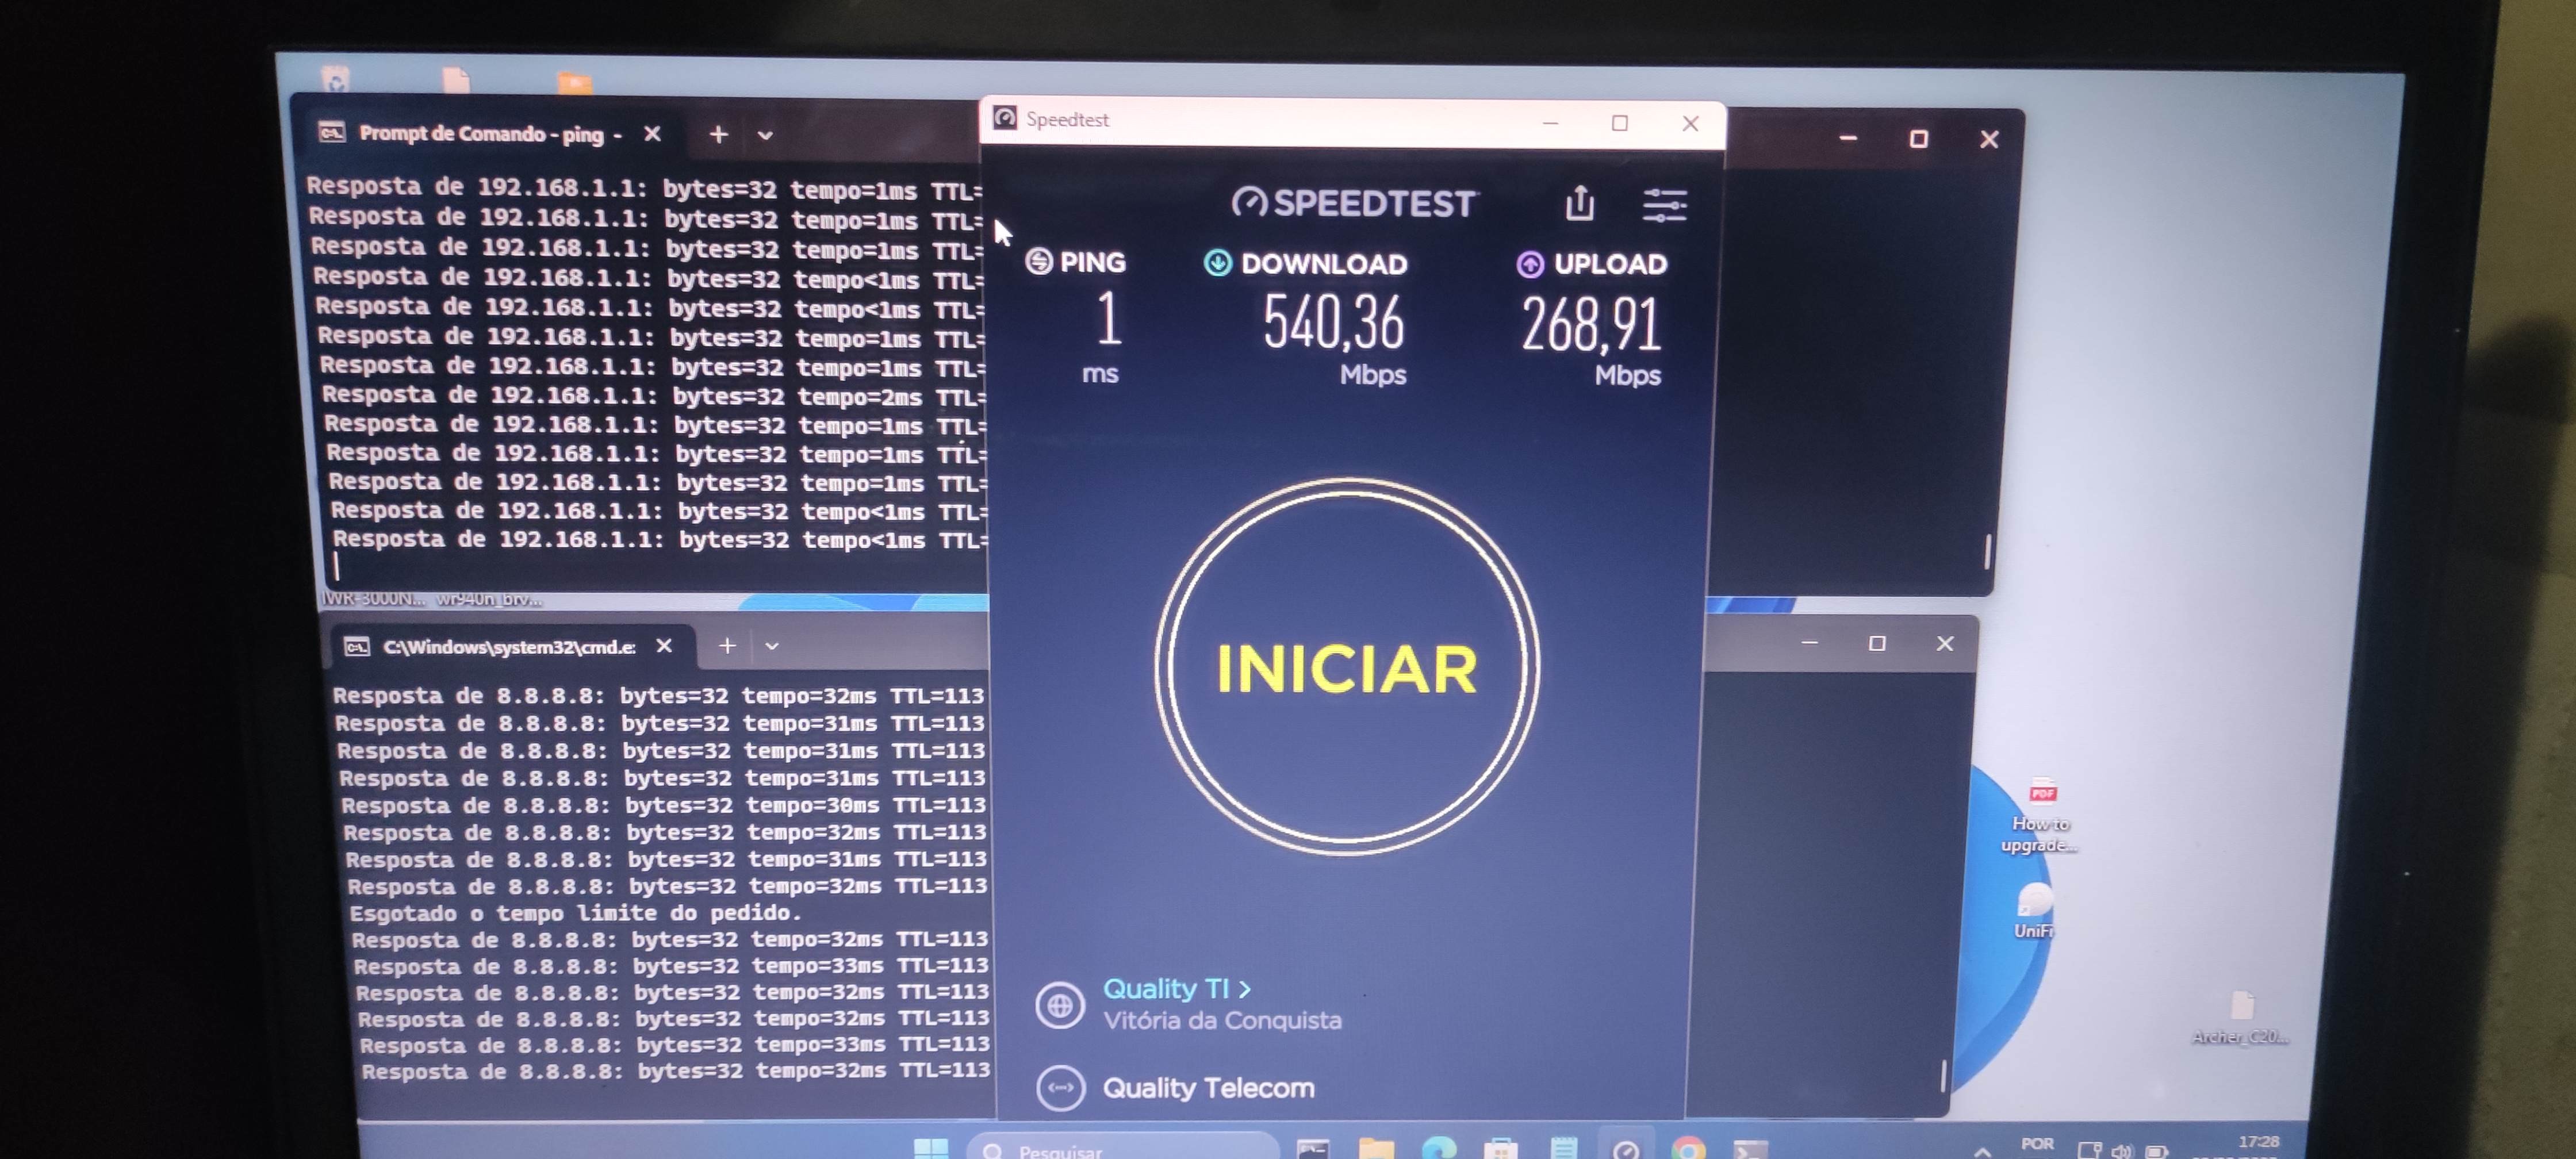Click the globe icon beside Quality TI

(1060, 1005)
